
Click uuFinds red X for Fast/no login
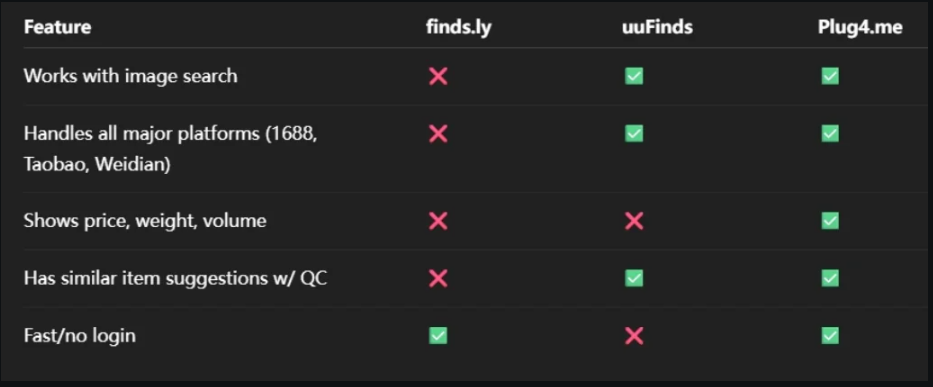634,336
